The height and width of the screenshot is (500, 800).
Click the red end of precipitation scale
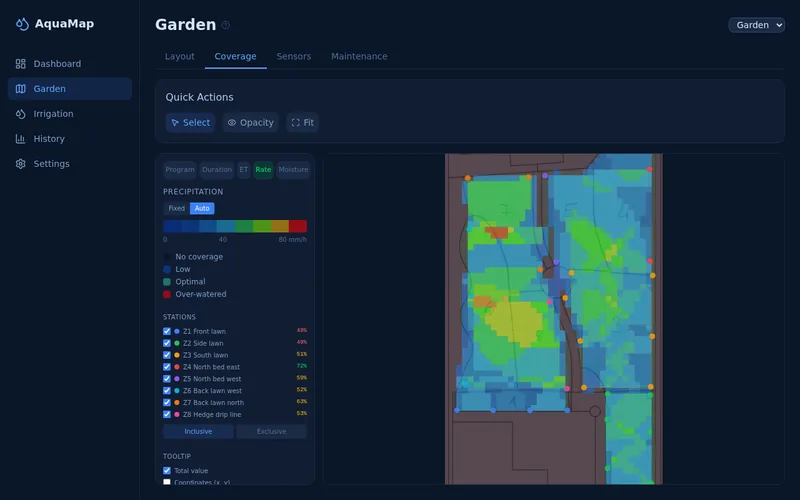pos(298,227)
